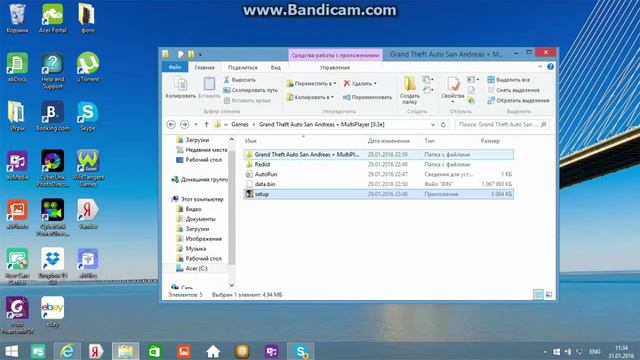640x360 pixels.
Task: Click the Explorer back navigation arrow
Action: [171, 124]
